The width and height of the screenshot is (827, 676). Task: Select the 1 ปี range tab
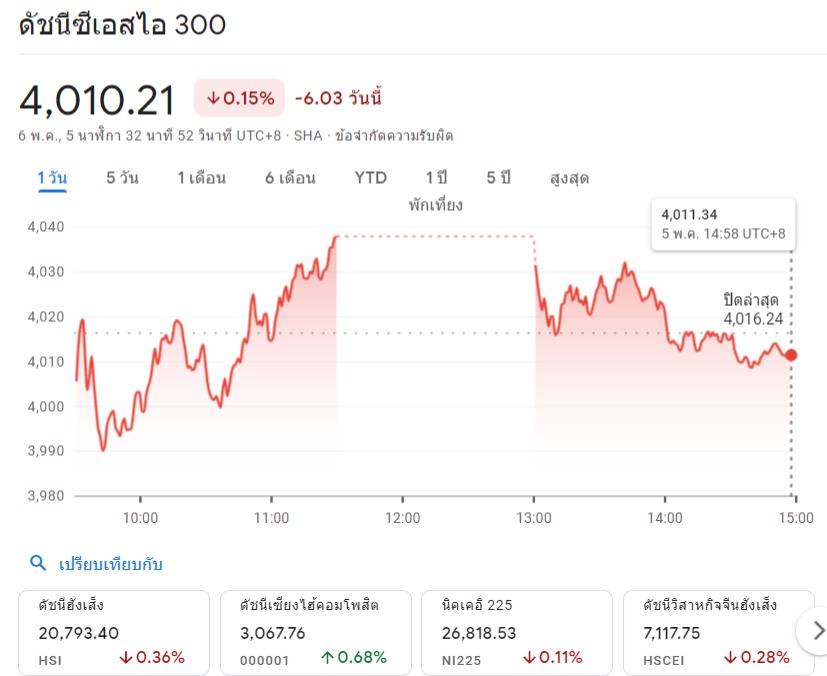(436, 178)
